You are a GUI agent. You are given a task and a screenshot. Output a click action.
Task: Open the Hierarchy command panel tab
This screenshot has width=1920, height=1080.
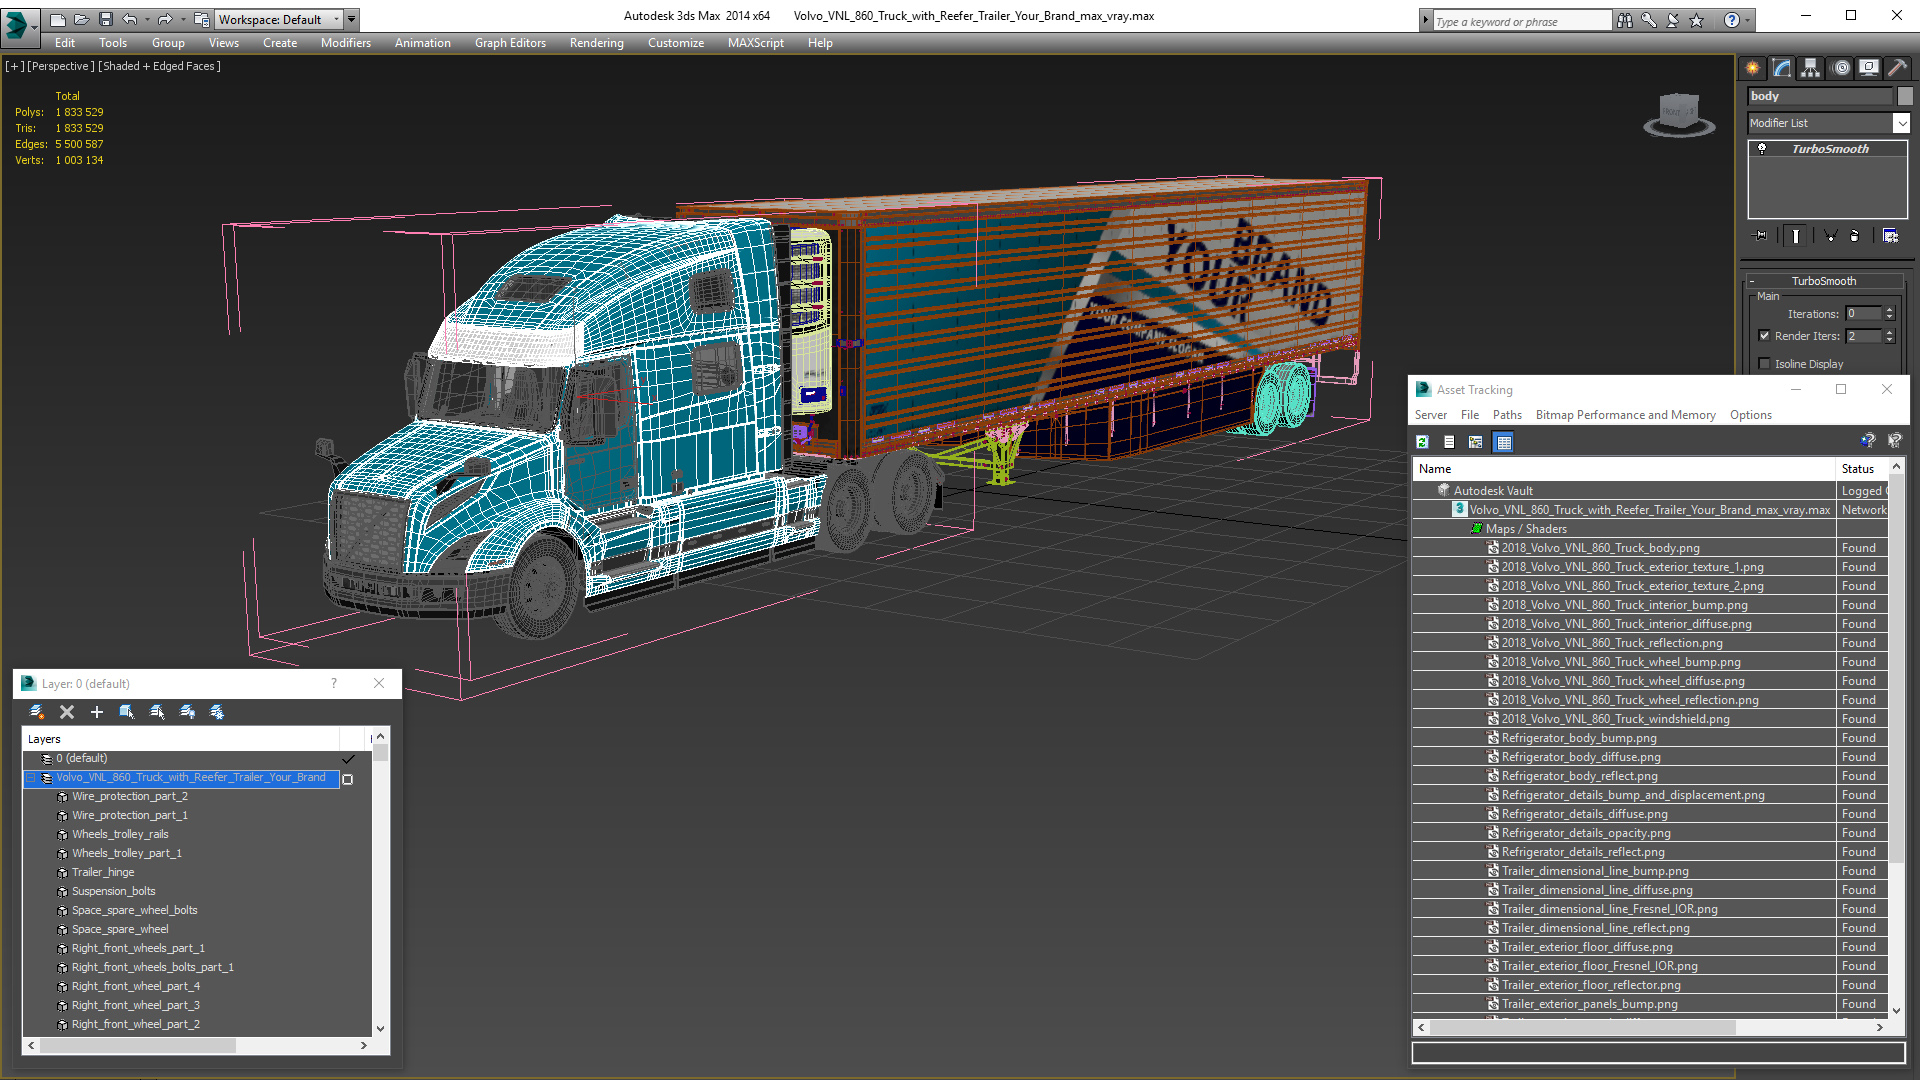1810,68
